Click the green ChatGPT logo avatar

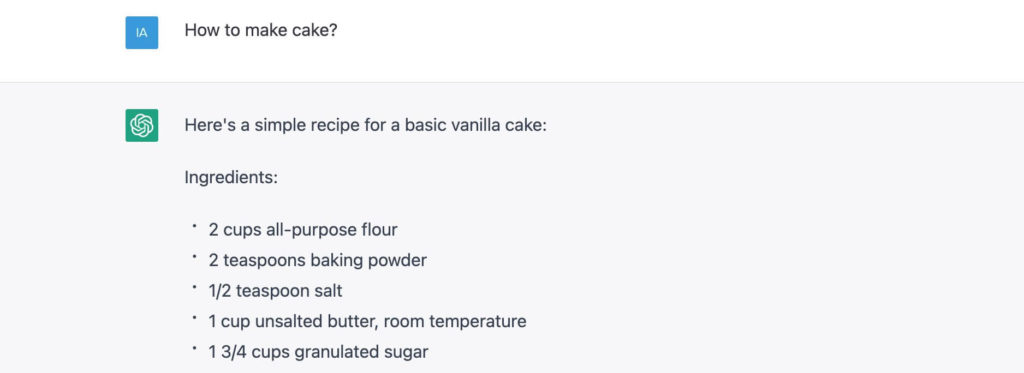(x=142, y=125)
